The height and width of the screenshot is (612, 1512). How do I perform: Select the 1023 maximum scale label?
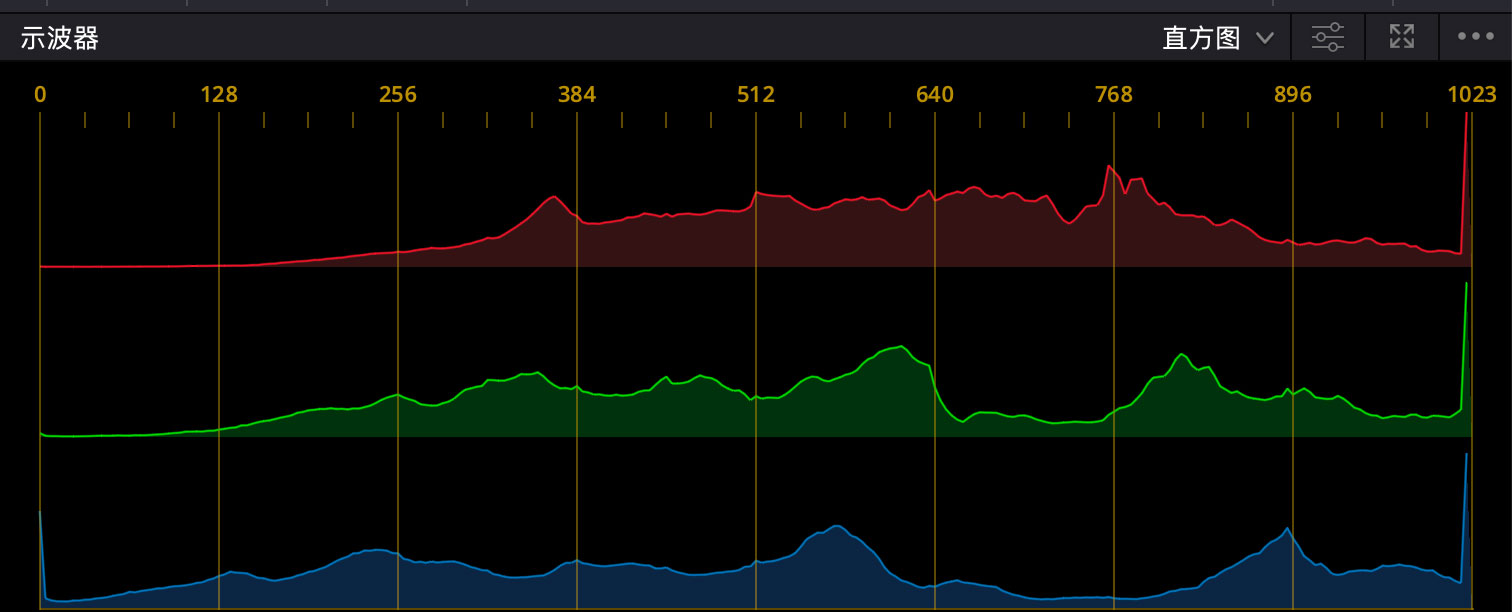[x=1471, y=95]
